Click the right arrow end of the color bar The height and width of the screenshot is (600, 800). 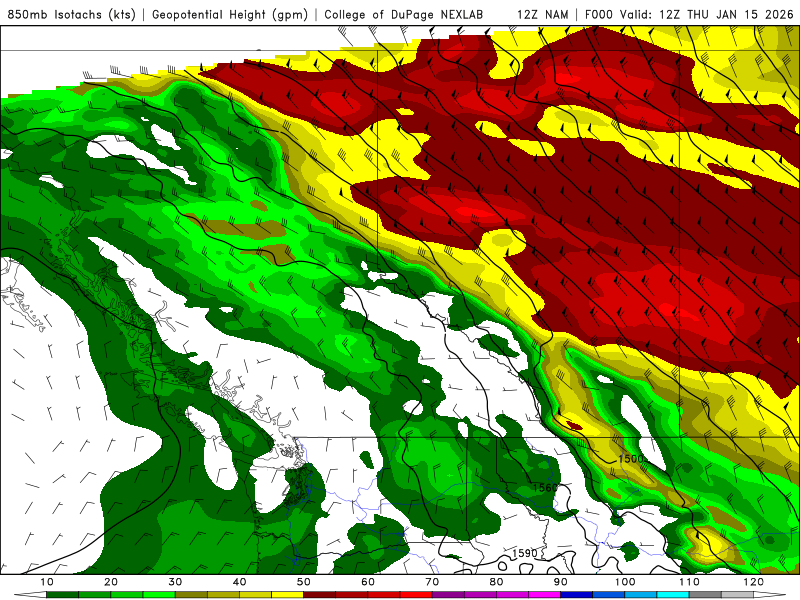769,595
